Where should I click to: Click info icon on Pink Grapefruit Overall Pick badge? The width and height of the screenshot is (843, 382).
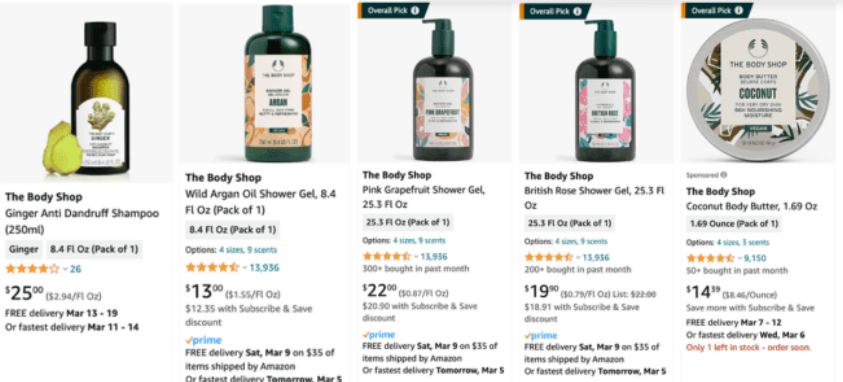pyautogui.click(x=415, y=10)
